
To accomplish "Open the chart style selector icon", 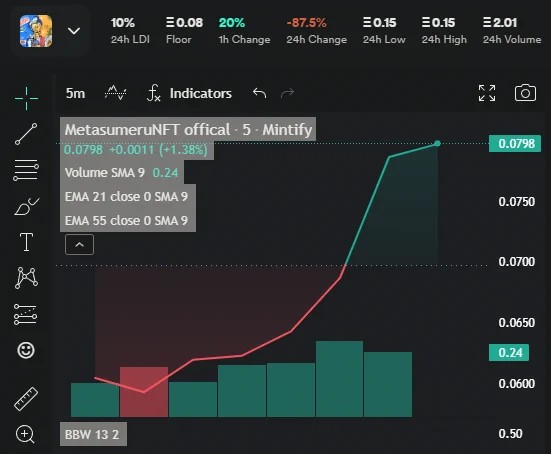I will pos(116,93).
